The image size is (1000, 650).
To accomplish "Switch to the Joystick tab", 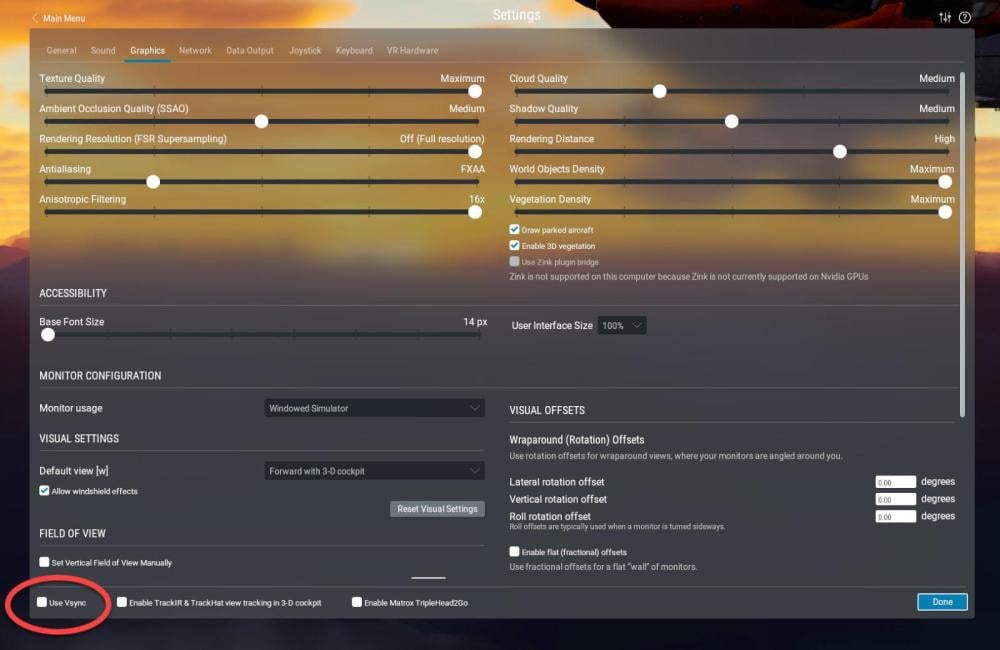I will [305, 50].
